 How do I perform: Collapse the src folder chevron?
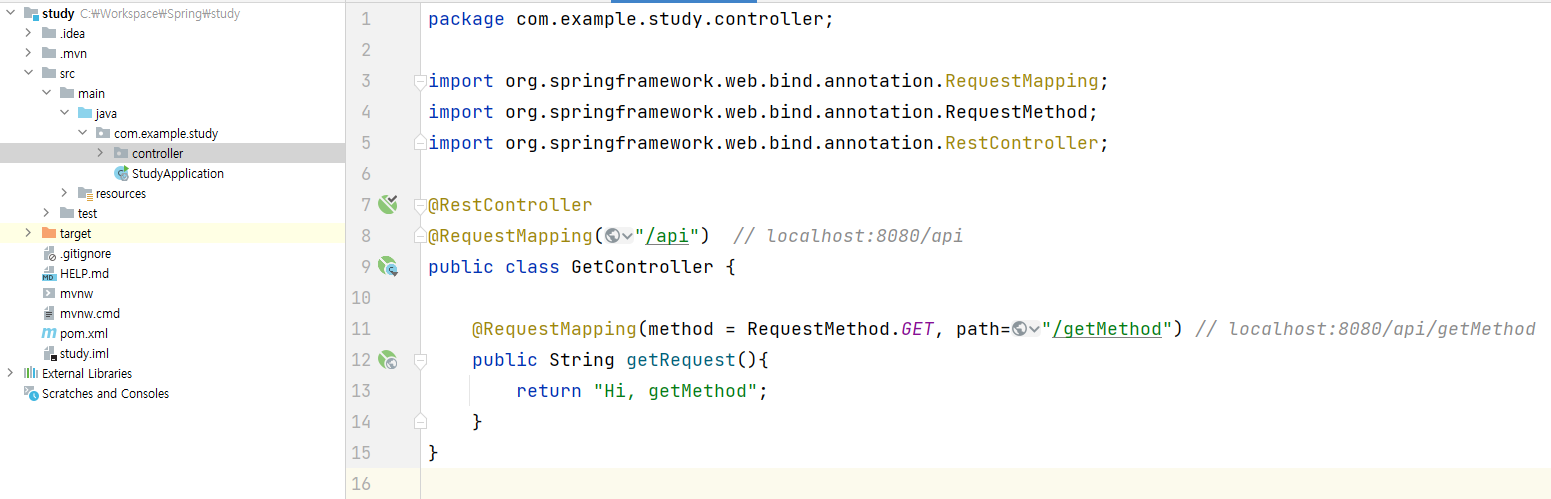(29, 74)
